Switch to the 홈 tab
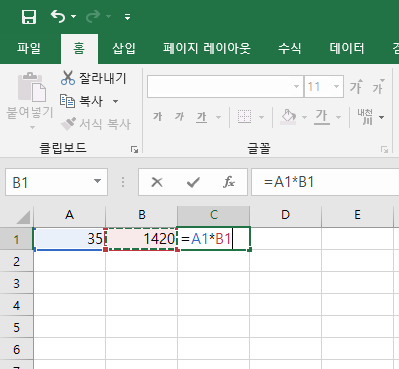Screen dimensions: 399x369 point(79,48)
